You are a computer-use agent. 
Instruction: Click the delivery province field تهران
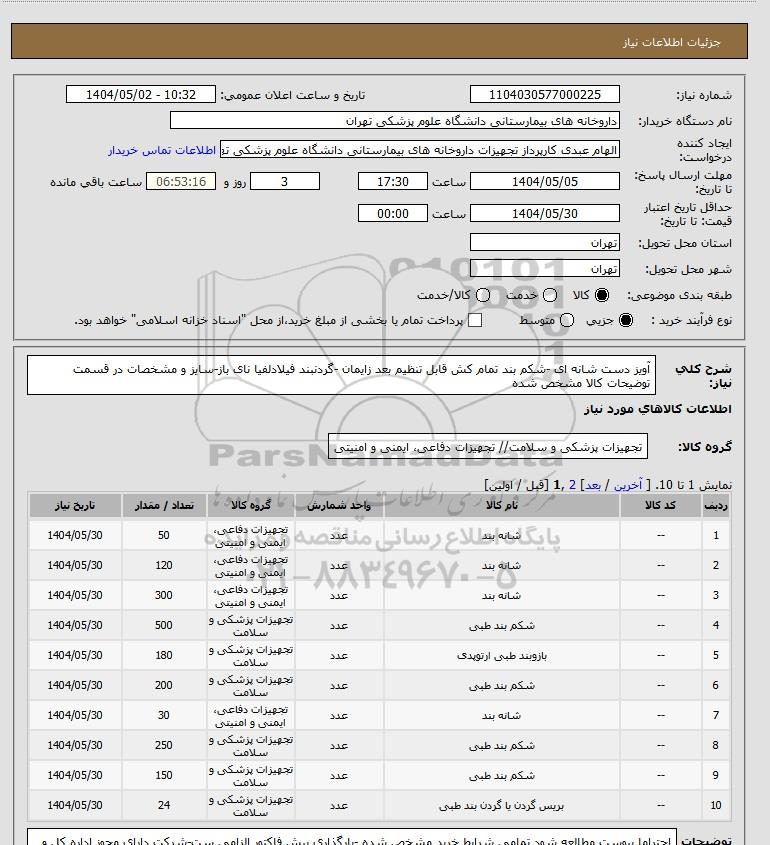pyautogui.click(x=545, y=243)
